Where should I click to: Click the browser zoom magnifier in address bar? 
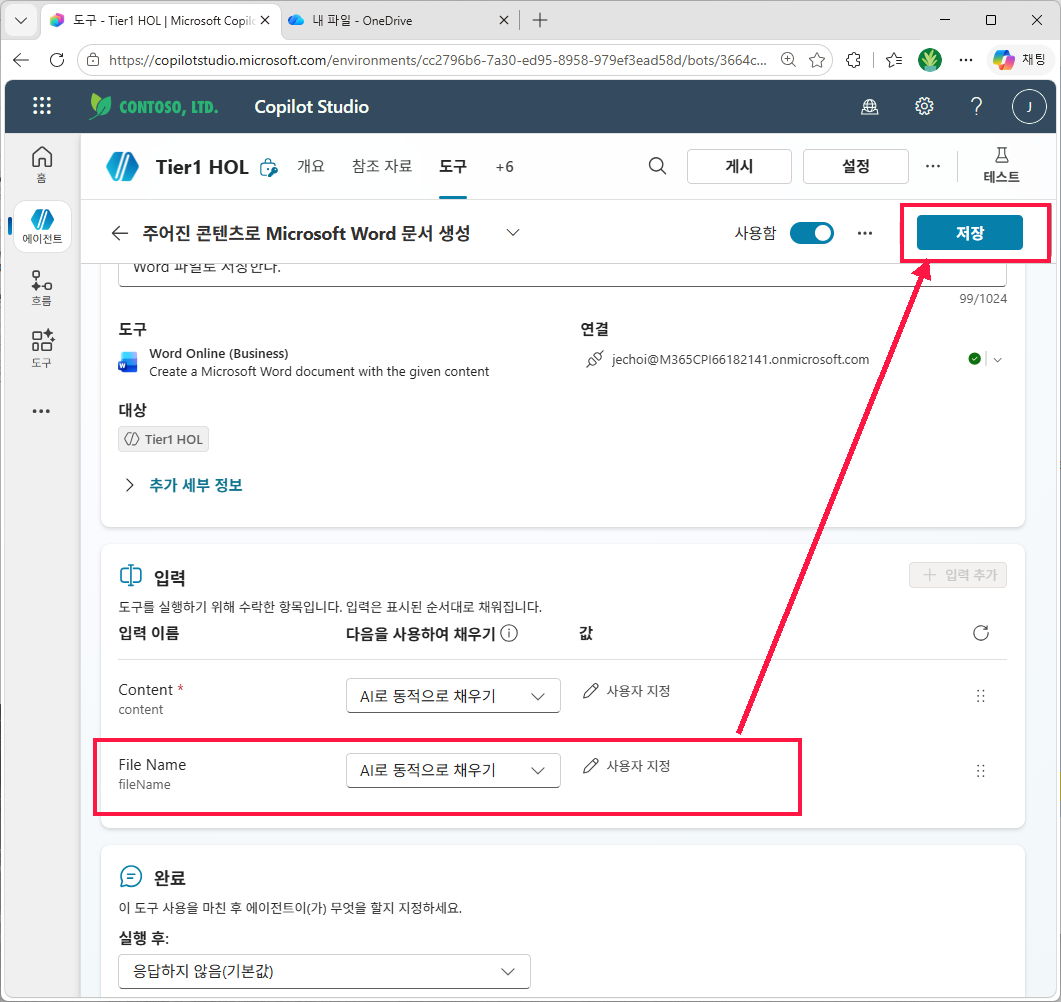point(788,60)
